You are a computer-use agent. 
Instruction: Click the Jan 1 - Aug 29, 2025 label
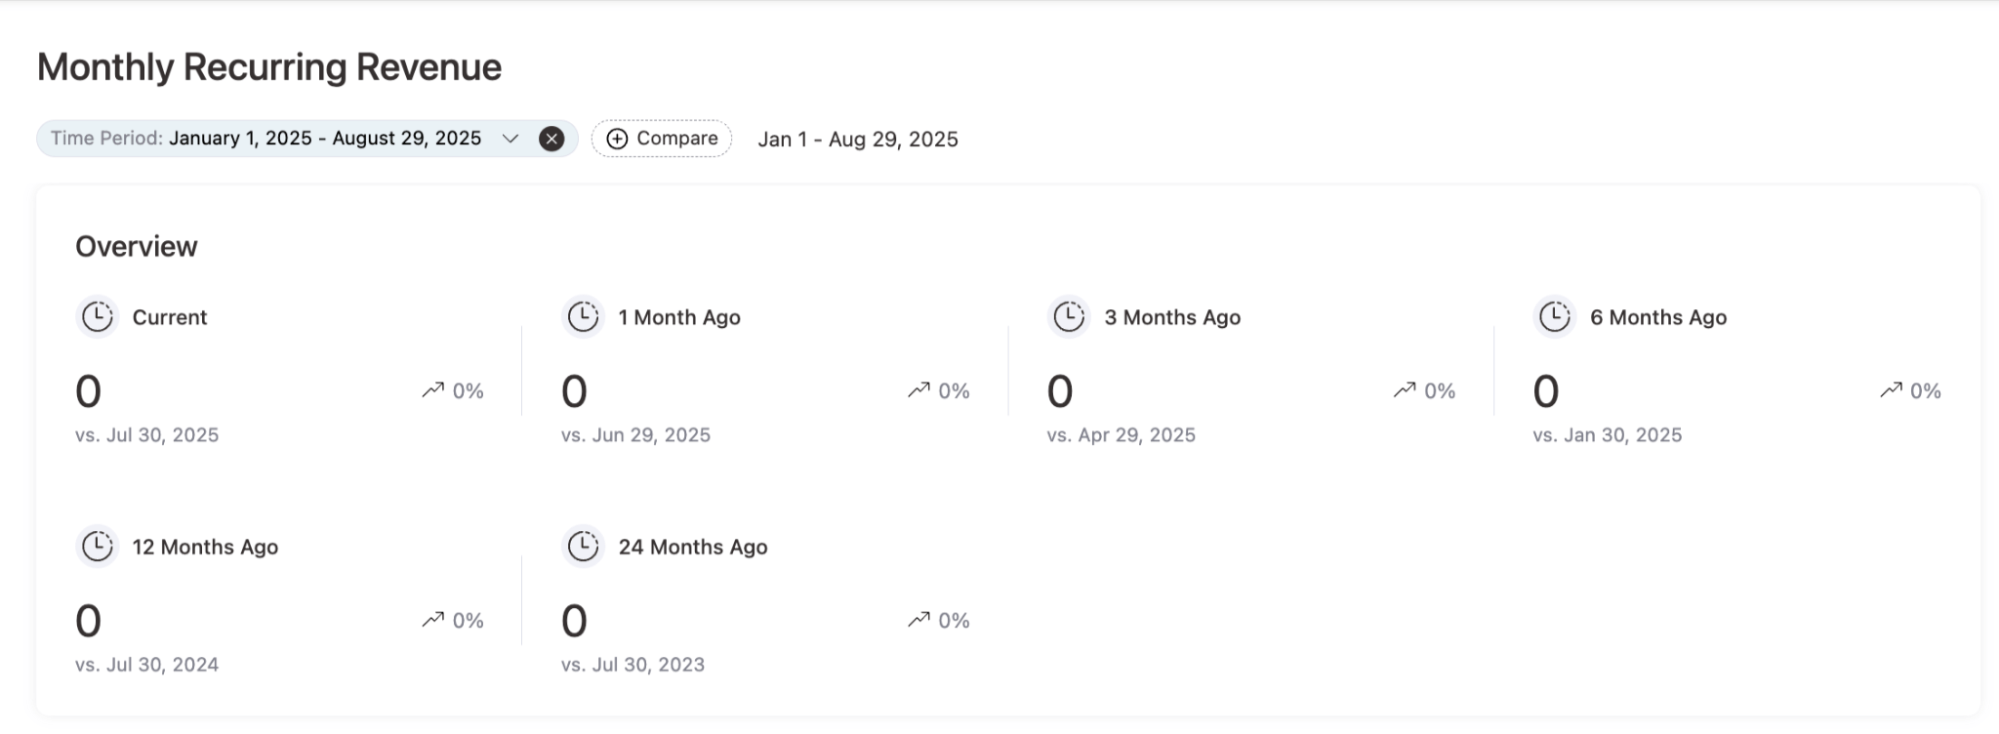(x=858, y=139)
